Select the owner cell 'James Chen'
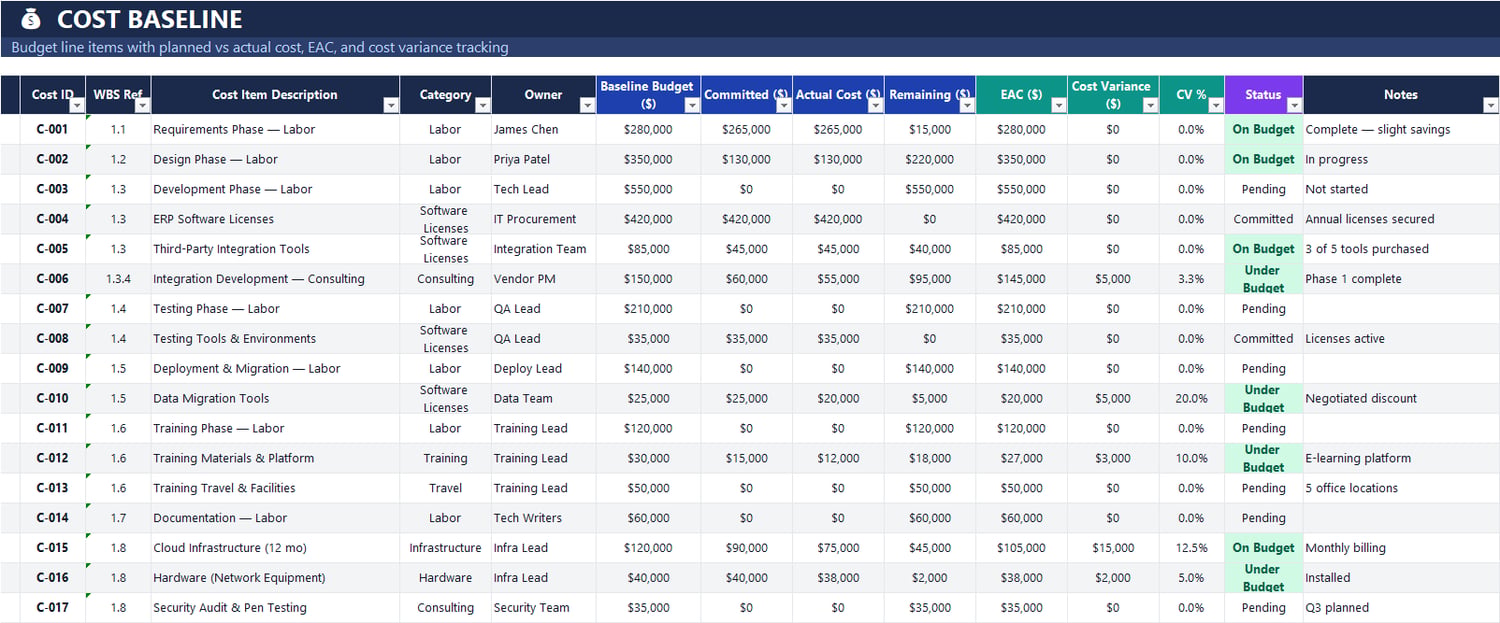1500x623 pixels. pyautogui.click(x=544, y=129)
